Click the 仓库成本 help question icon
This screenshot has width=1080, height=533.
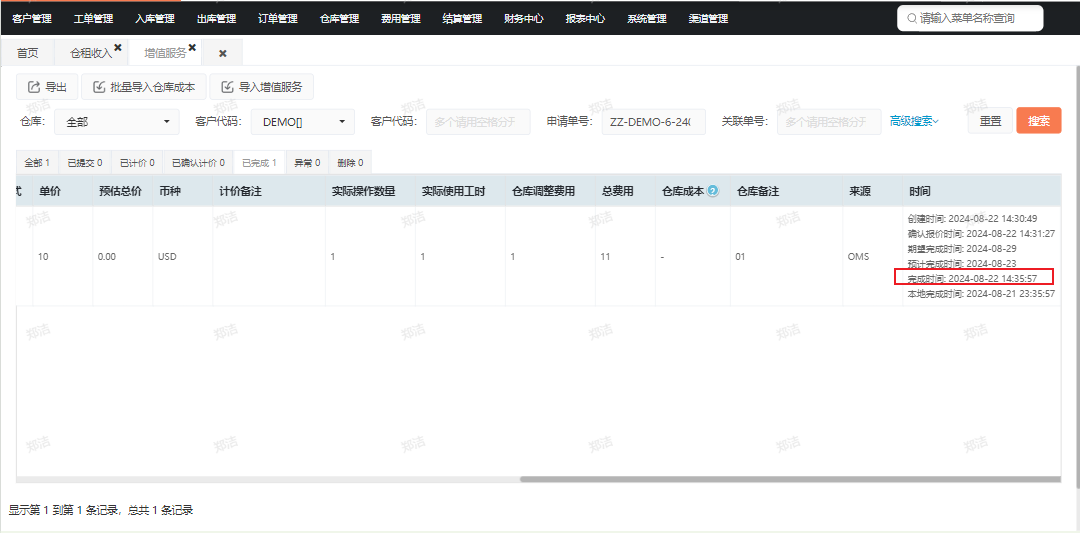click(x=713, y=191)
